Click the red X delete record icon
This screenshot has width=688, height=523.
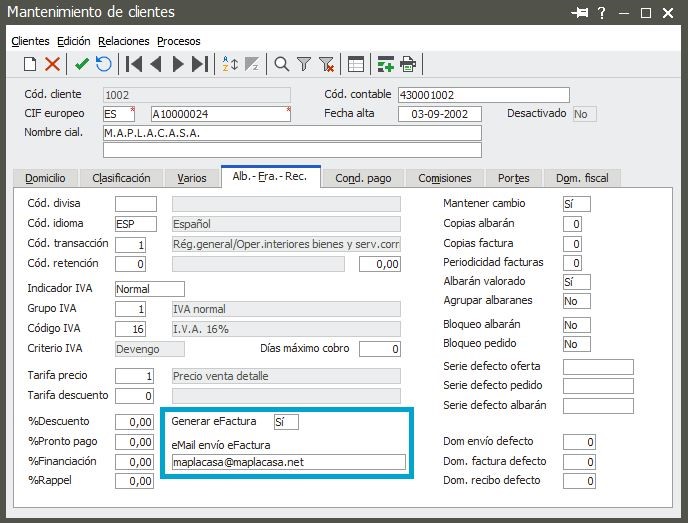(53, 65)
